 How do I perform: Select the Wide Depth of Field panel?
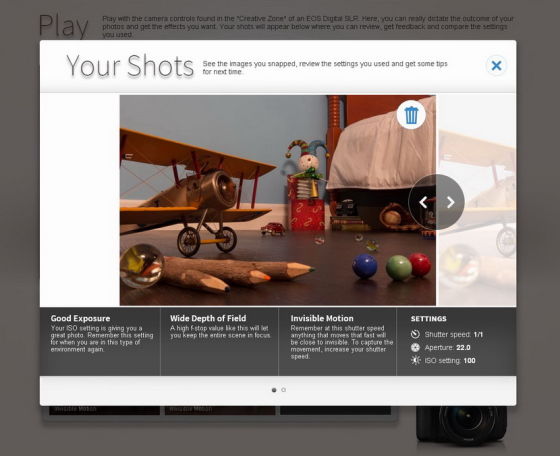220,341
